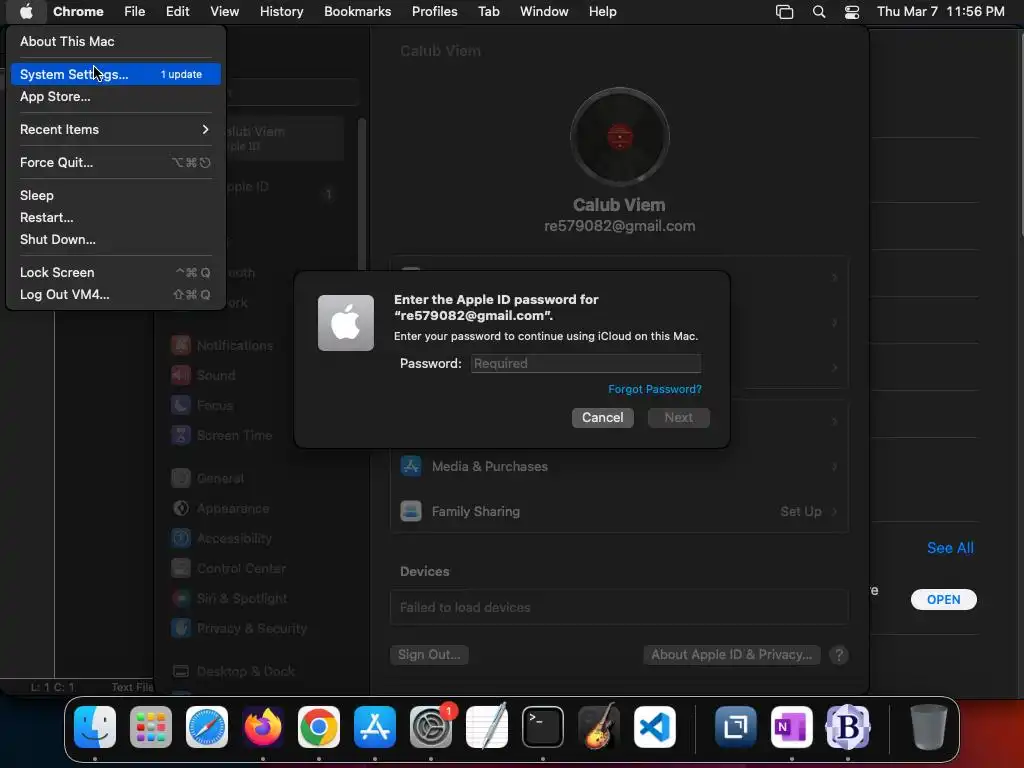The image size is (1024, 768).
Task: Open About Apple ID & Privacy
Action: pyautogui.click(x=731, y=655)
